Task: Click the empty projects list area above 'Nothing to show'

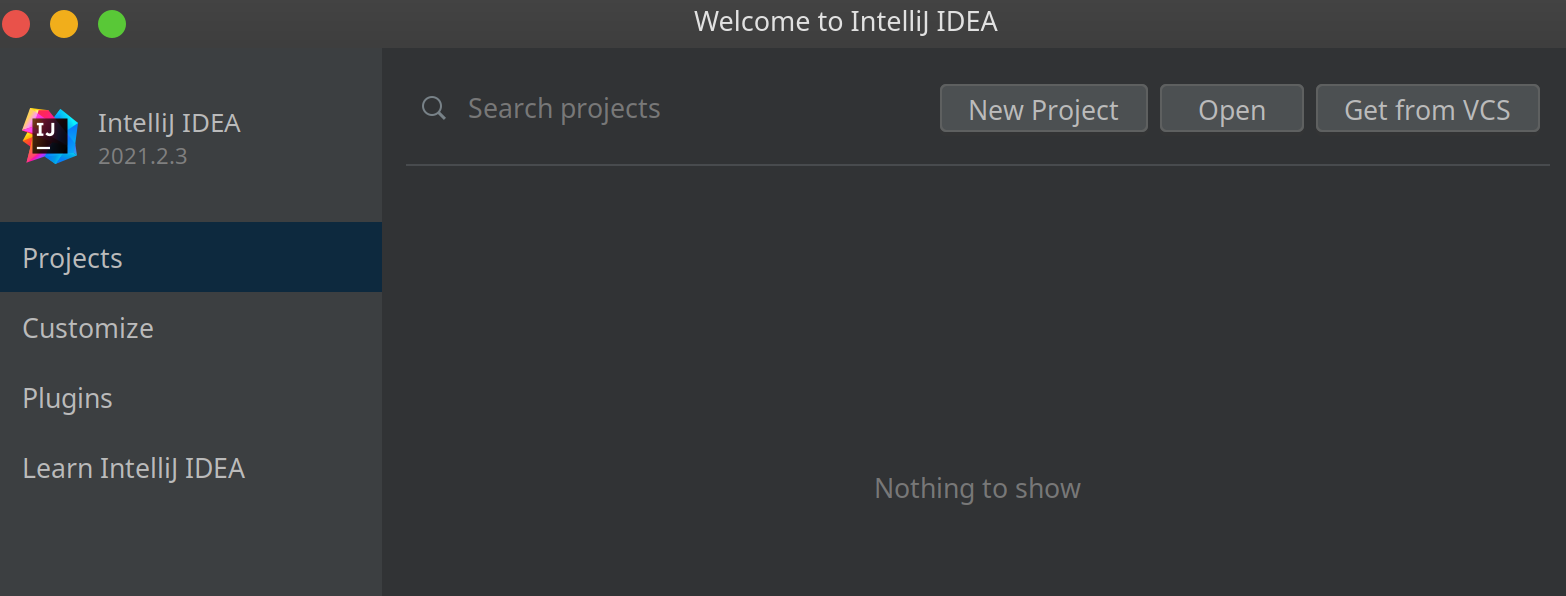Action: [977, 320]
